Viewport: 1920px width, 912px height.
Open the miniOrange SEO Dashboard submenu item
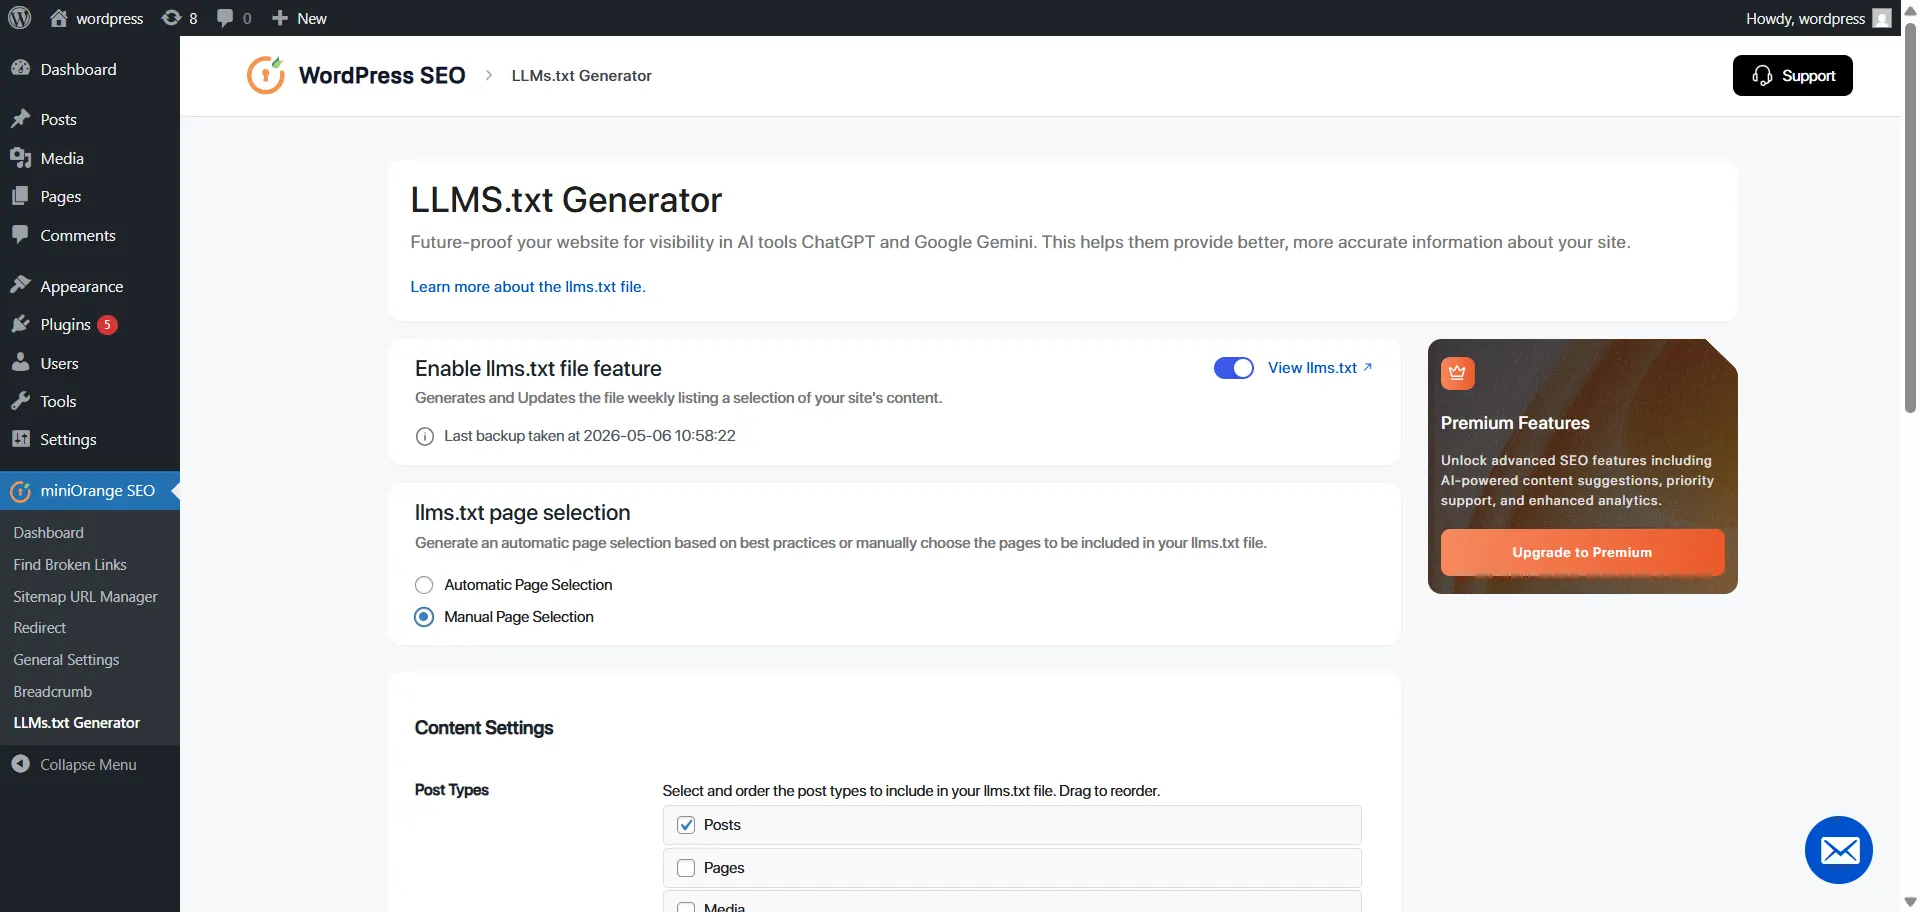click(49, 532)
